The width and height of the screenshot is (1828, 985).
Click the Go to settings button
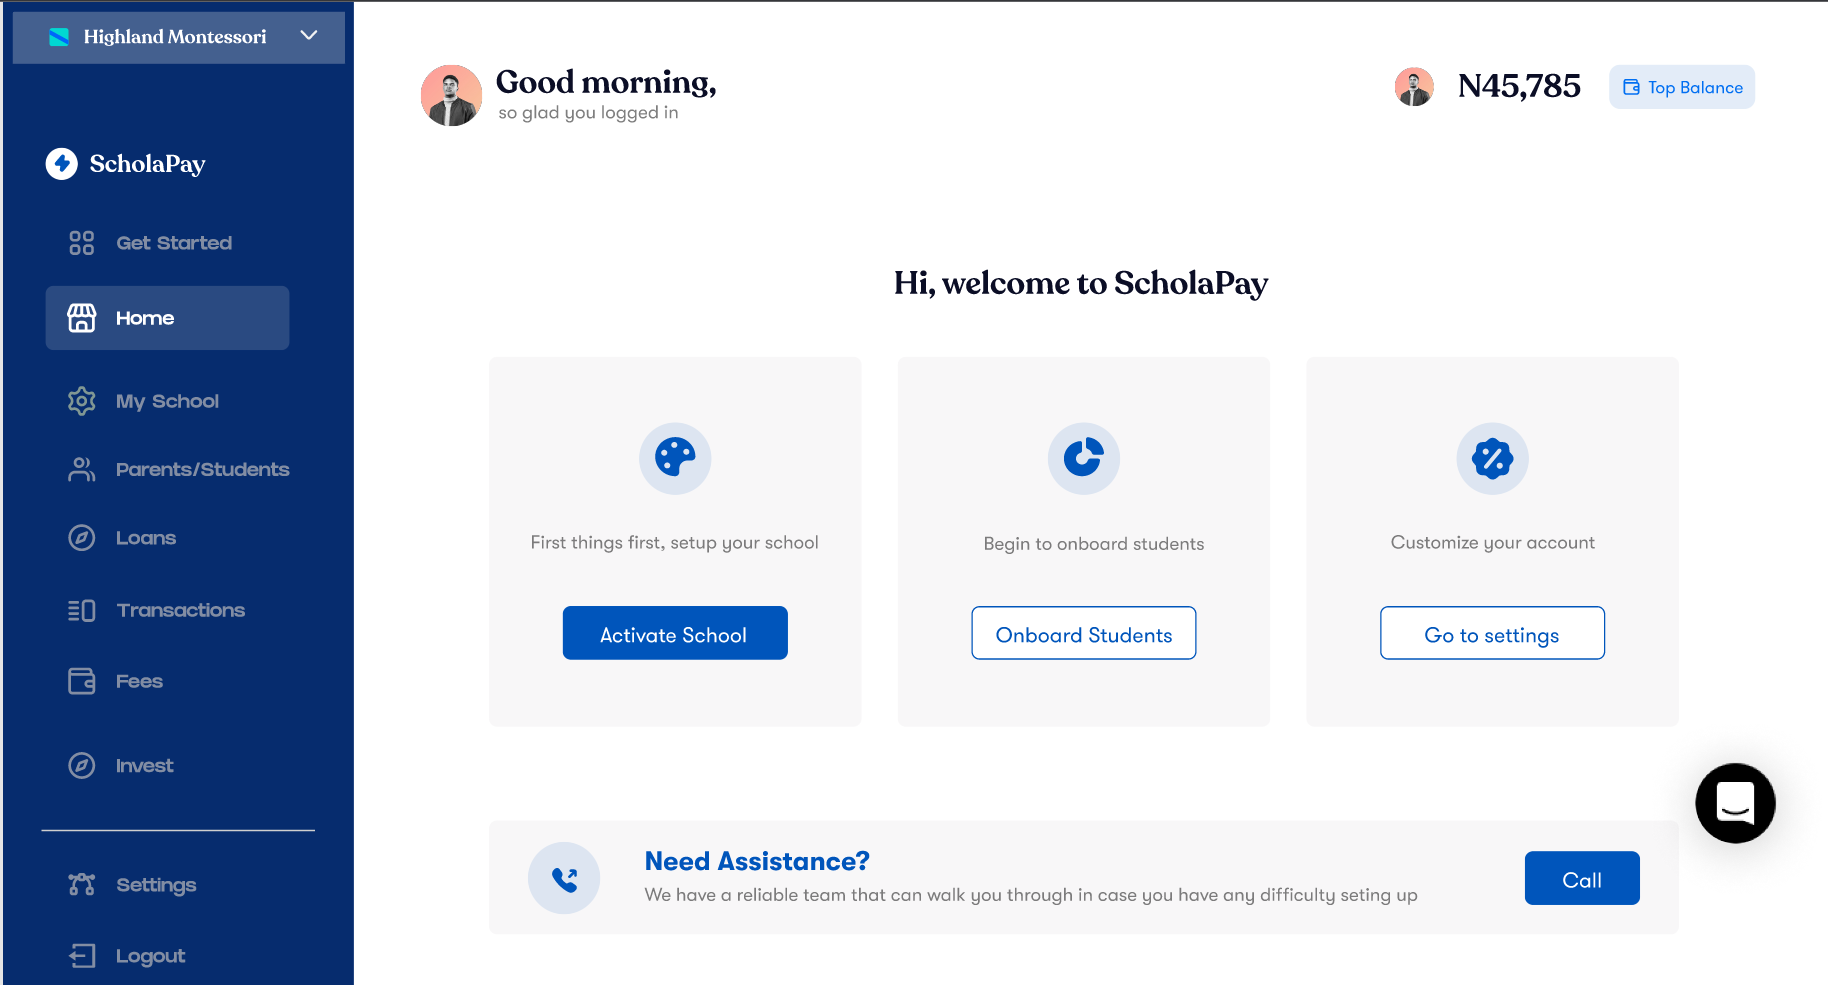point(1492,633)
